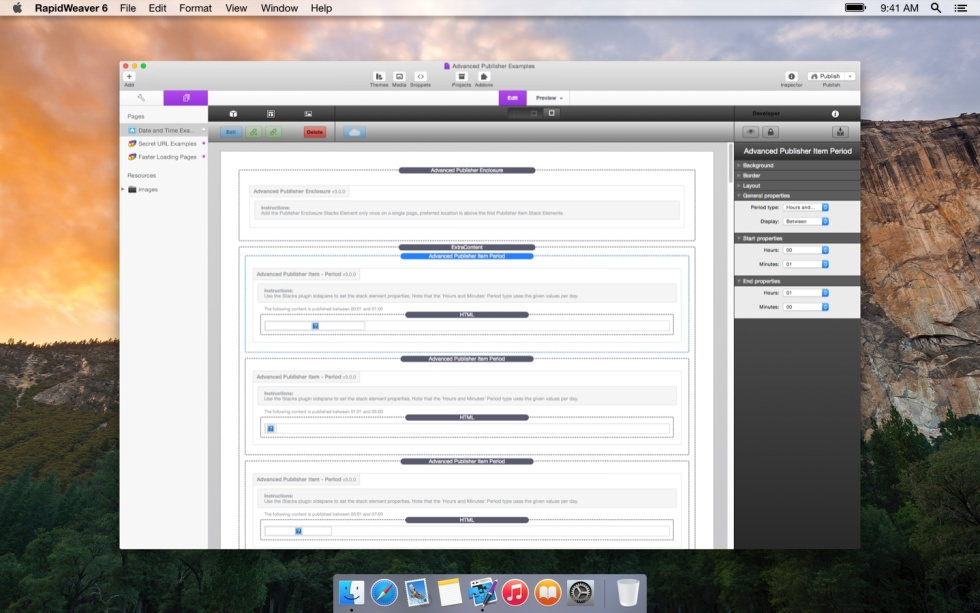The image size is (980, 613).
Task: Click the Publish button
Action: tap(826, 76)
